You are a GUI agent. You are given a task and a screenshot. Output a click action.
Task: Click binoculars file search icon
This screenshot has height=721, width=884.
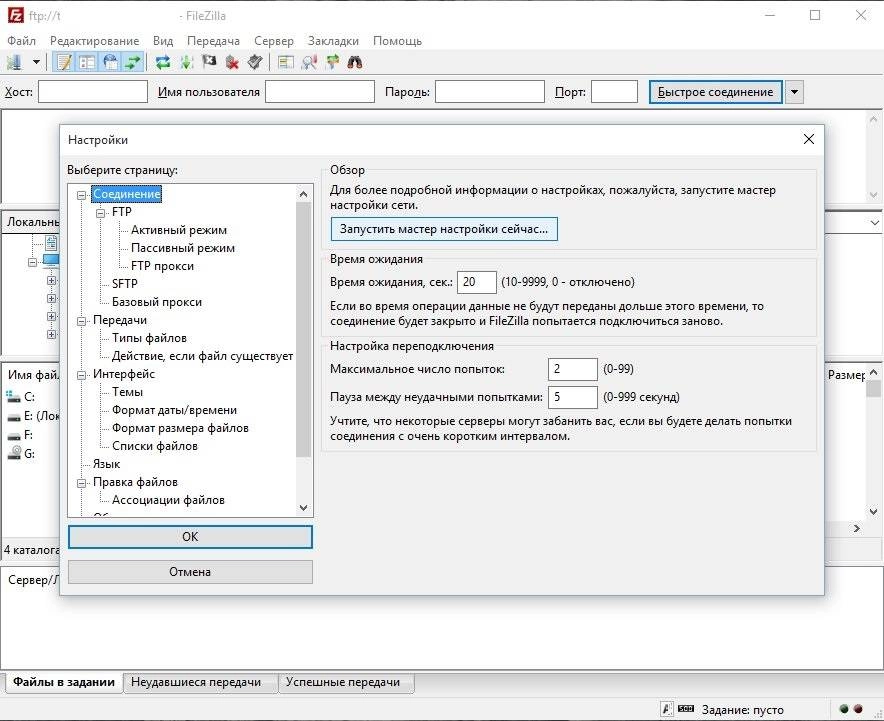355,62
